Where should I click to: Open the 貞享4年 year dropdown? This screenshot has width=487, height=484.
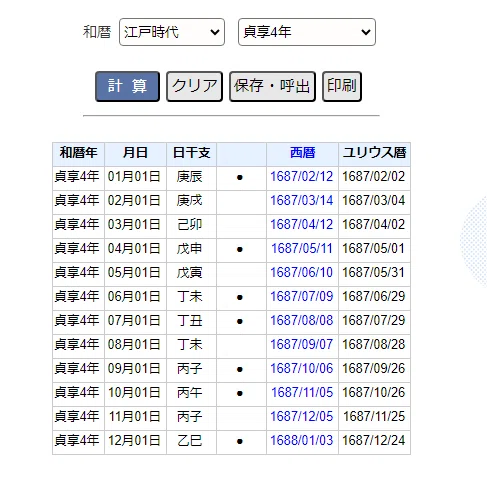[x=307, y=32]
